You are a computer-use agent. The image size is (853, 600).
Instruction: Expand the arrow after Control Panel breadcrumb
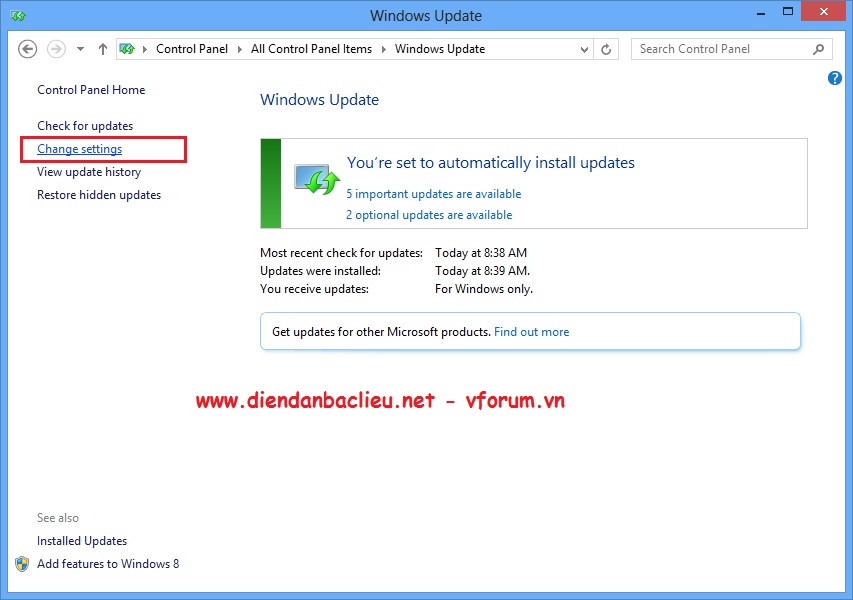(239, 49)
